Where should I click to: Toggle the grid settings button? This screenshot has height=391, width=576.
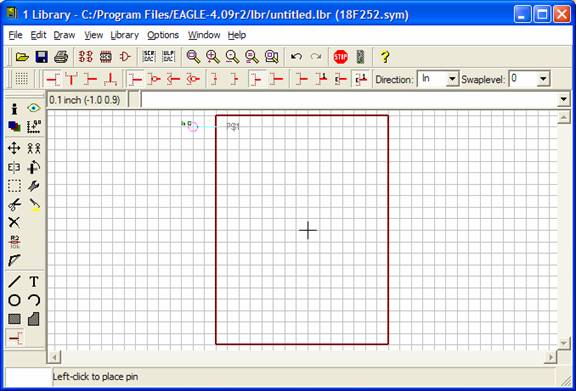(22, 79)
